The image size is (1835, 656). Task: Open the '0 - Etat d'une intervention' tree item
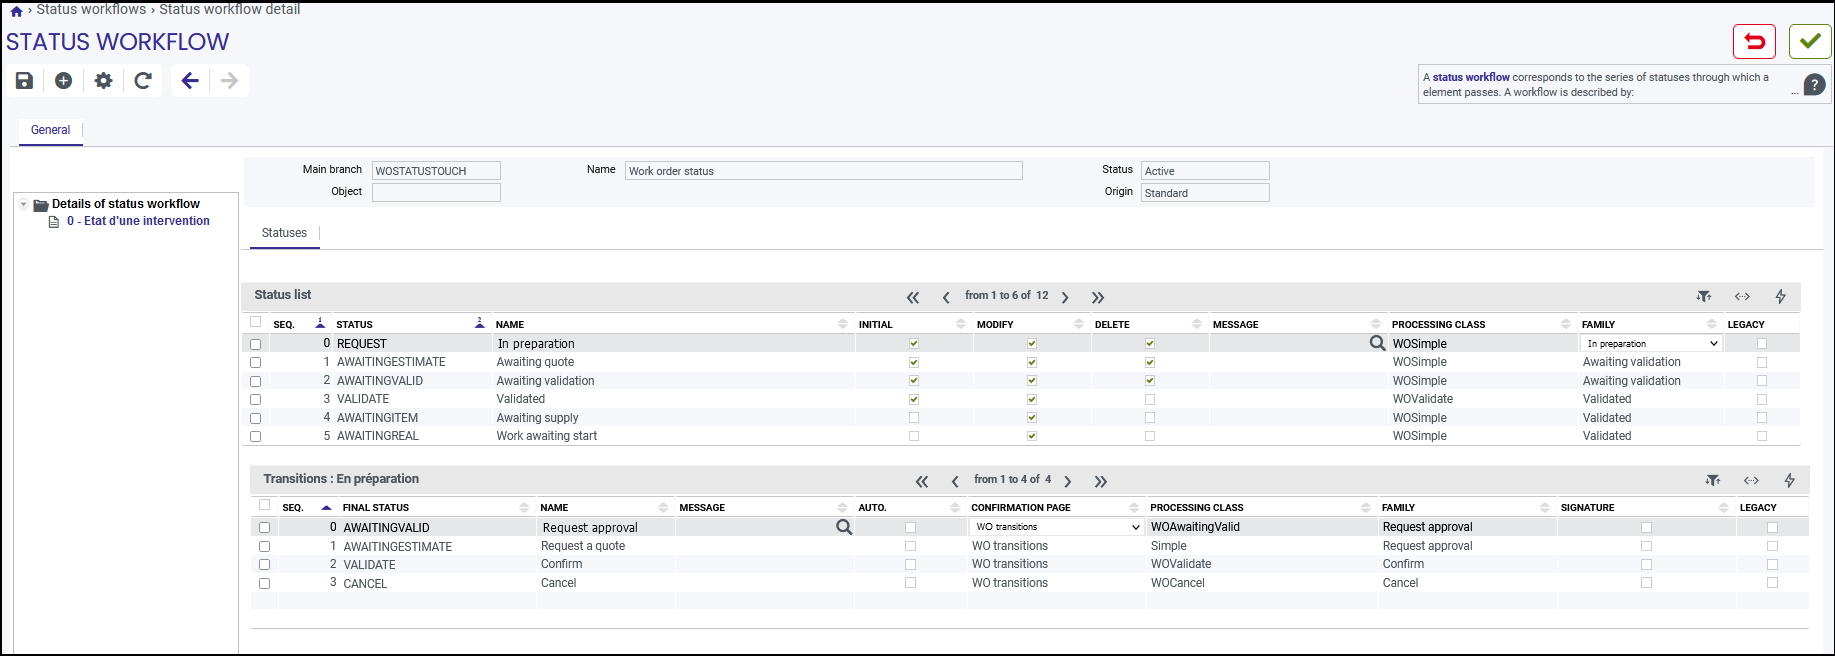(x=138, y=221)
